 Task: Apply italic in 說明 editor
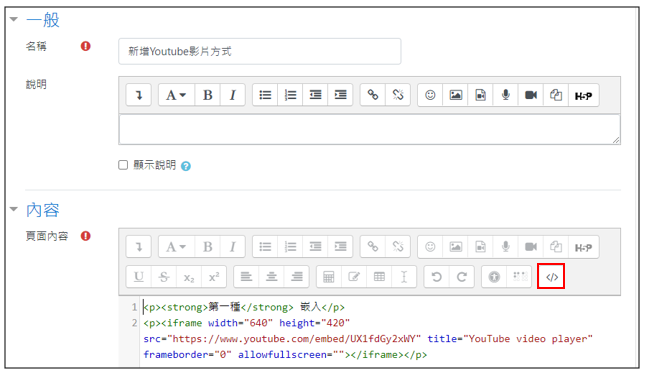click(232, 95)
